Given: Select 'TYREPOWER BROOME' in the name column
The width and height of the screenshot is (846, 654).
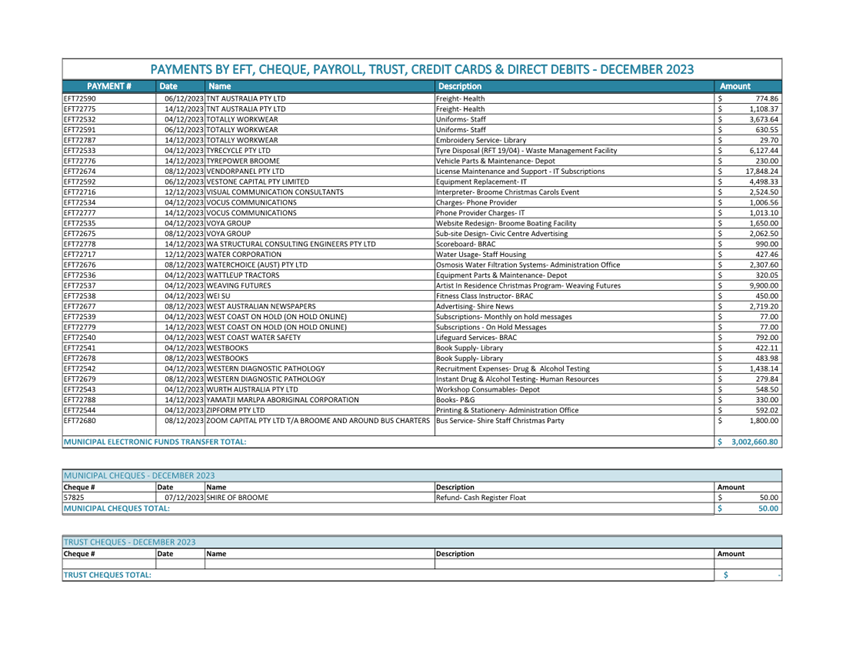Looking at the screenshot, I should click(x=243, y=161).
